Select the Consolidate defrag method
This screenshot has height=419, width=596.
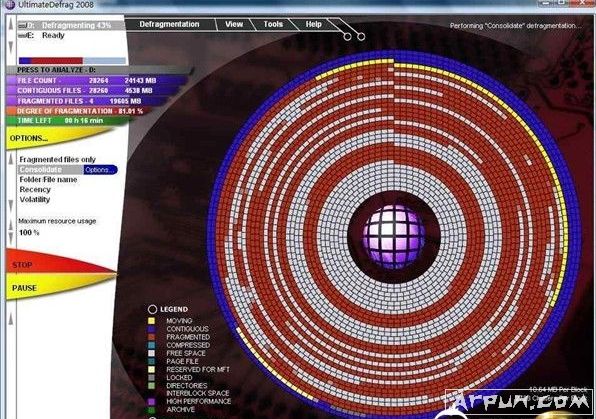(x=51, y=170)
